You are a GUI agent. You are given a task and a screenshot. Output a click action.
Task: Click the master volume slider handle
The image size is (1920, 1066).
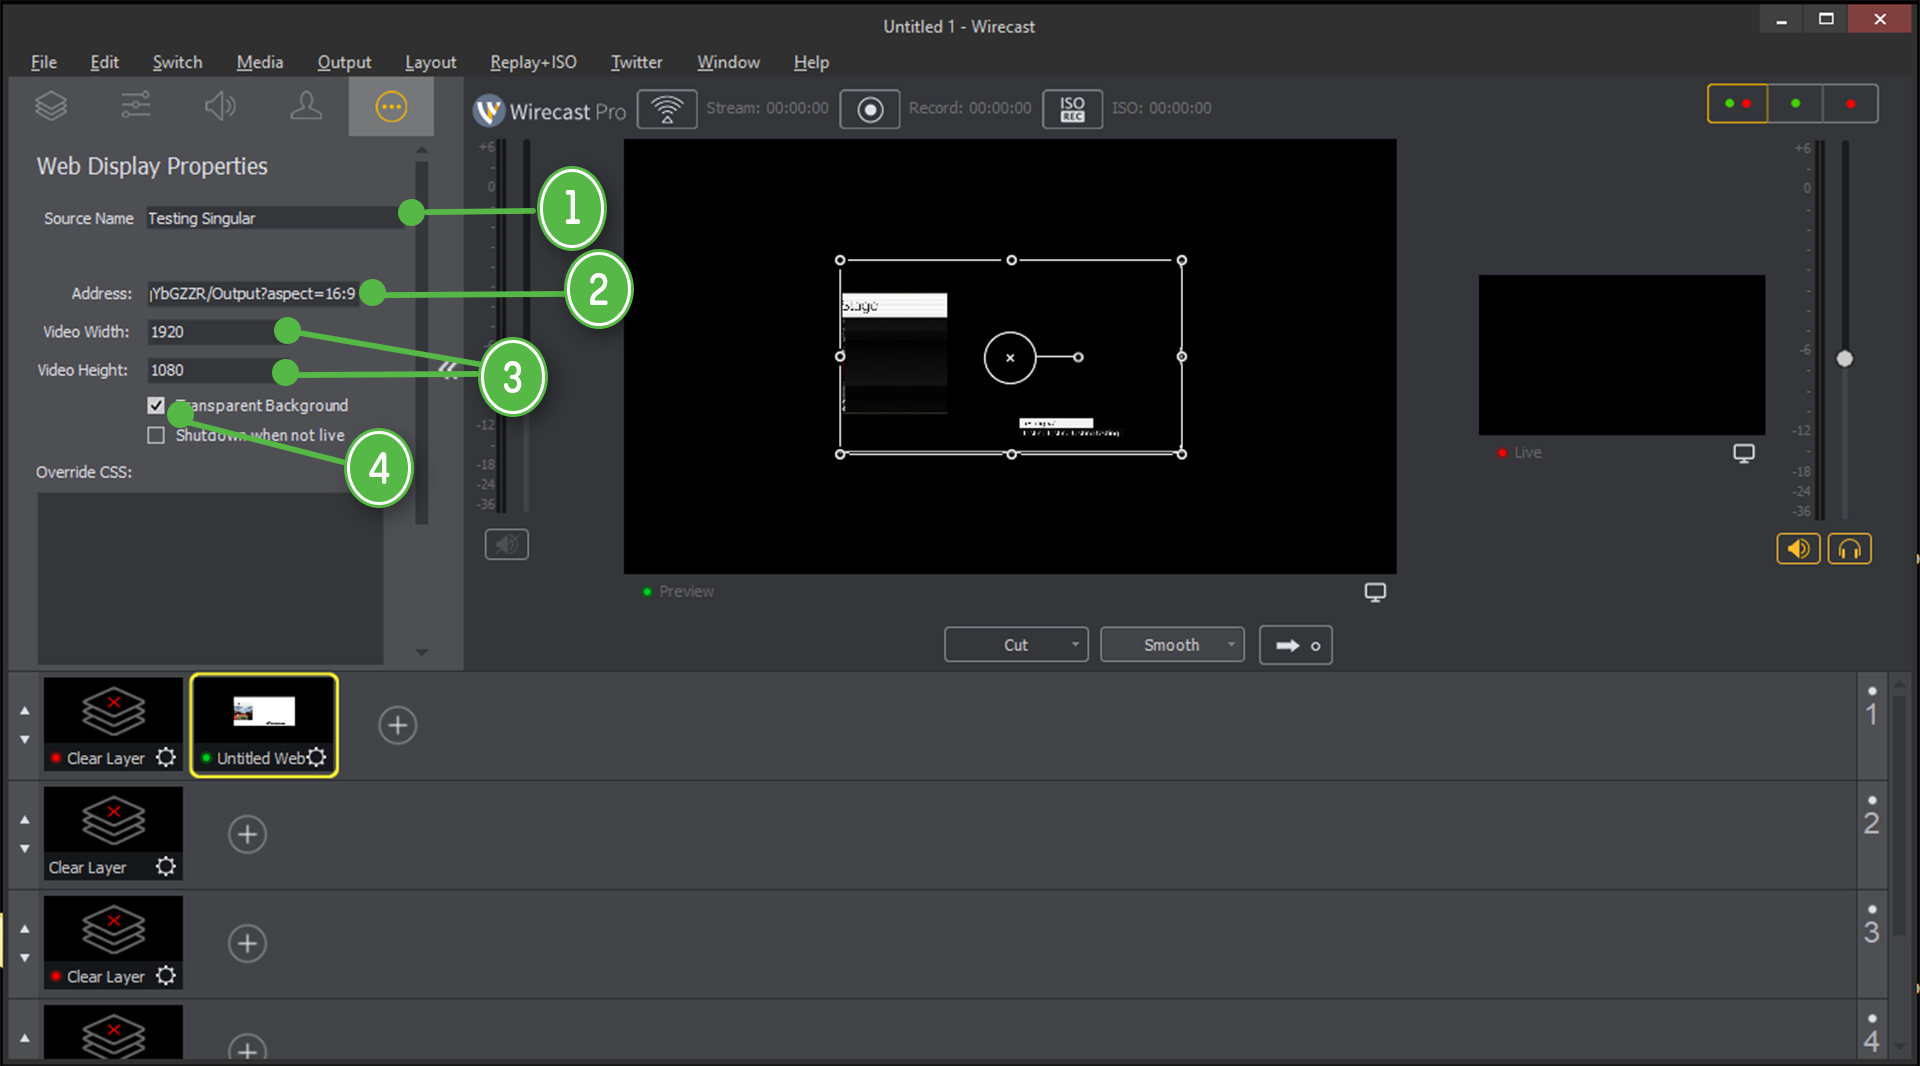pyautogui.click(x=1844, y=359)
